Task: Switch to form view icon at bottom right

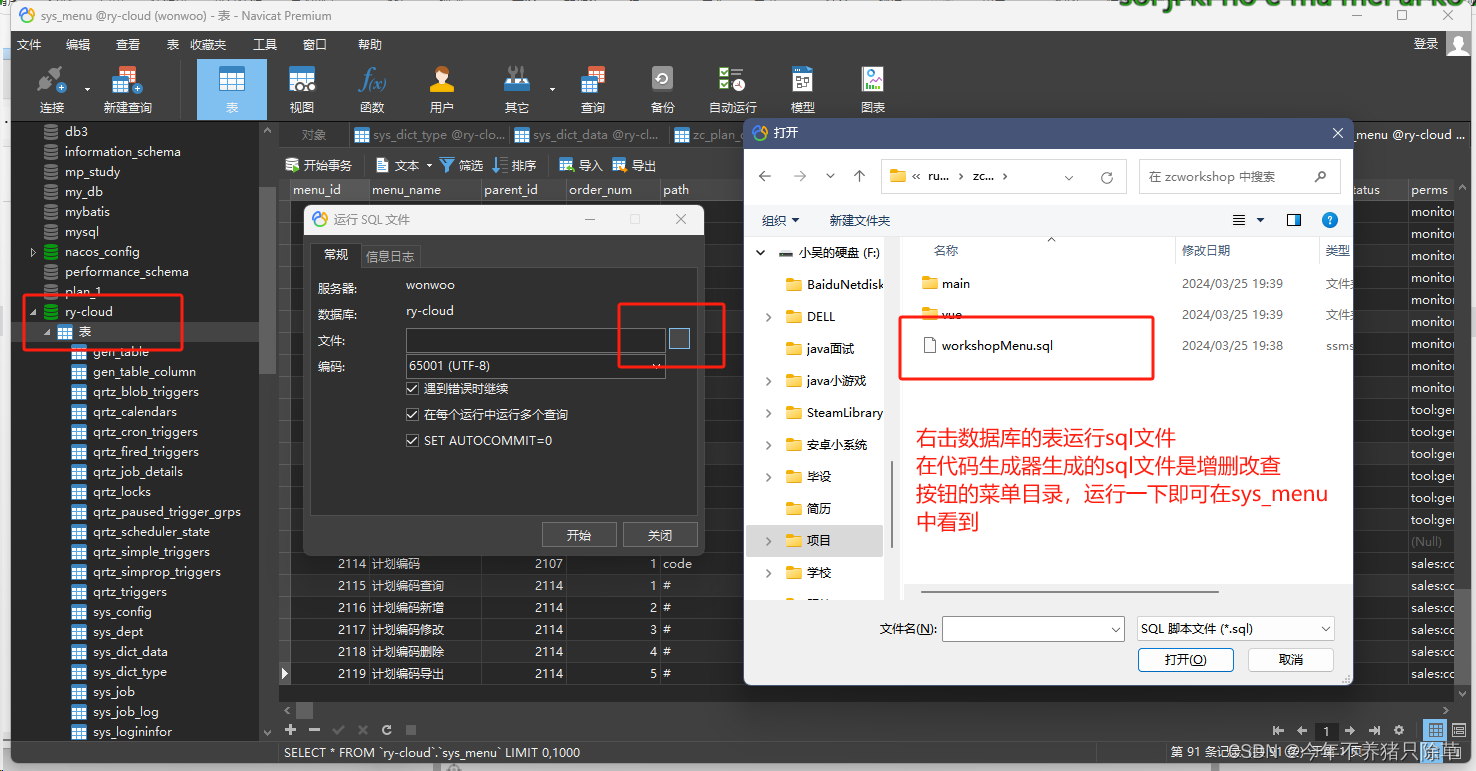Action: [x=1459, y=731]
